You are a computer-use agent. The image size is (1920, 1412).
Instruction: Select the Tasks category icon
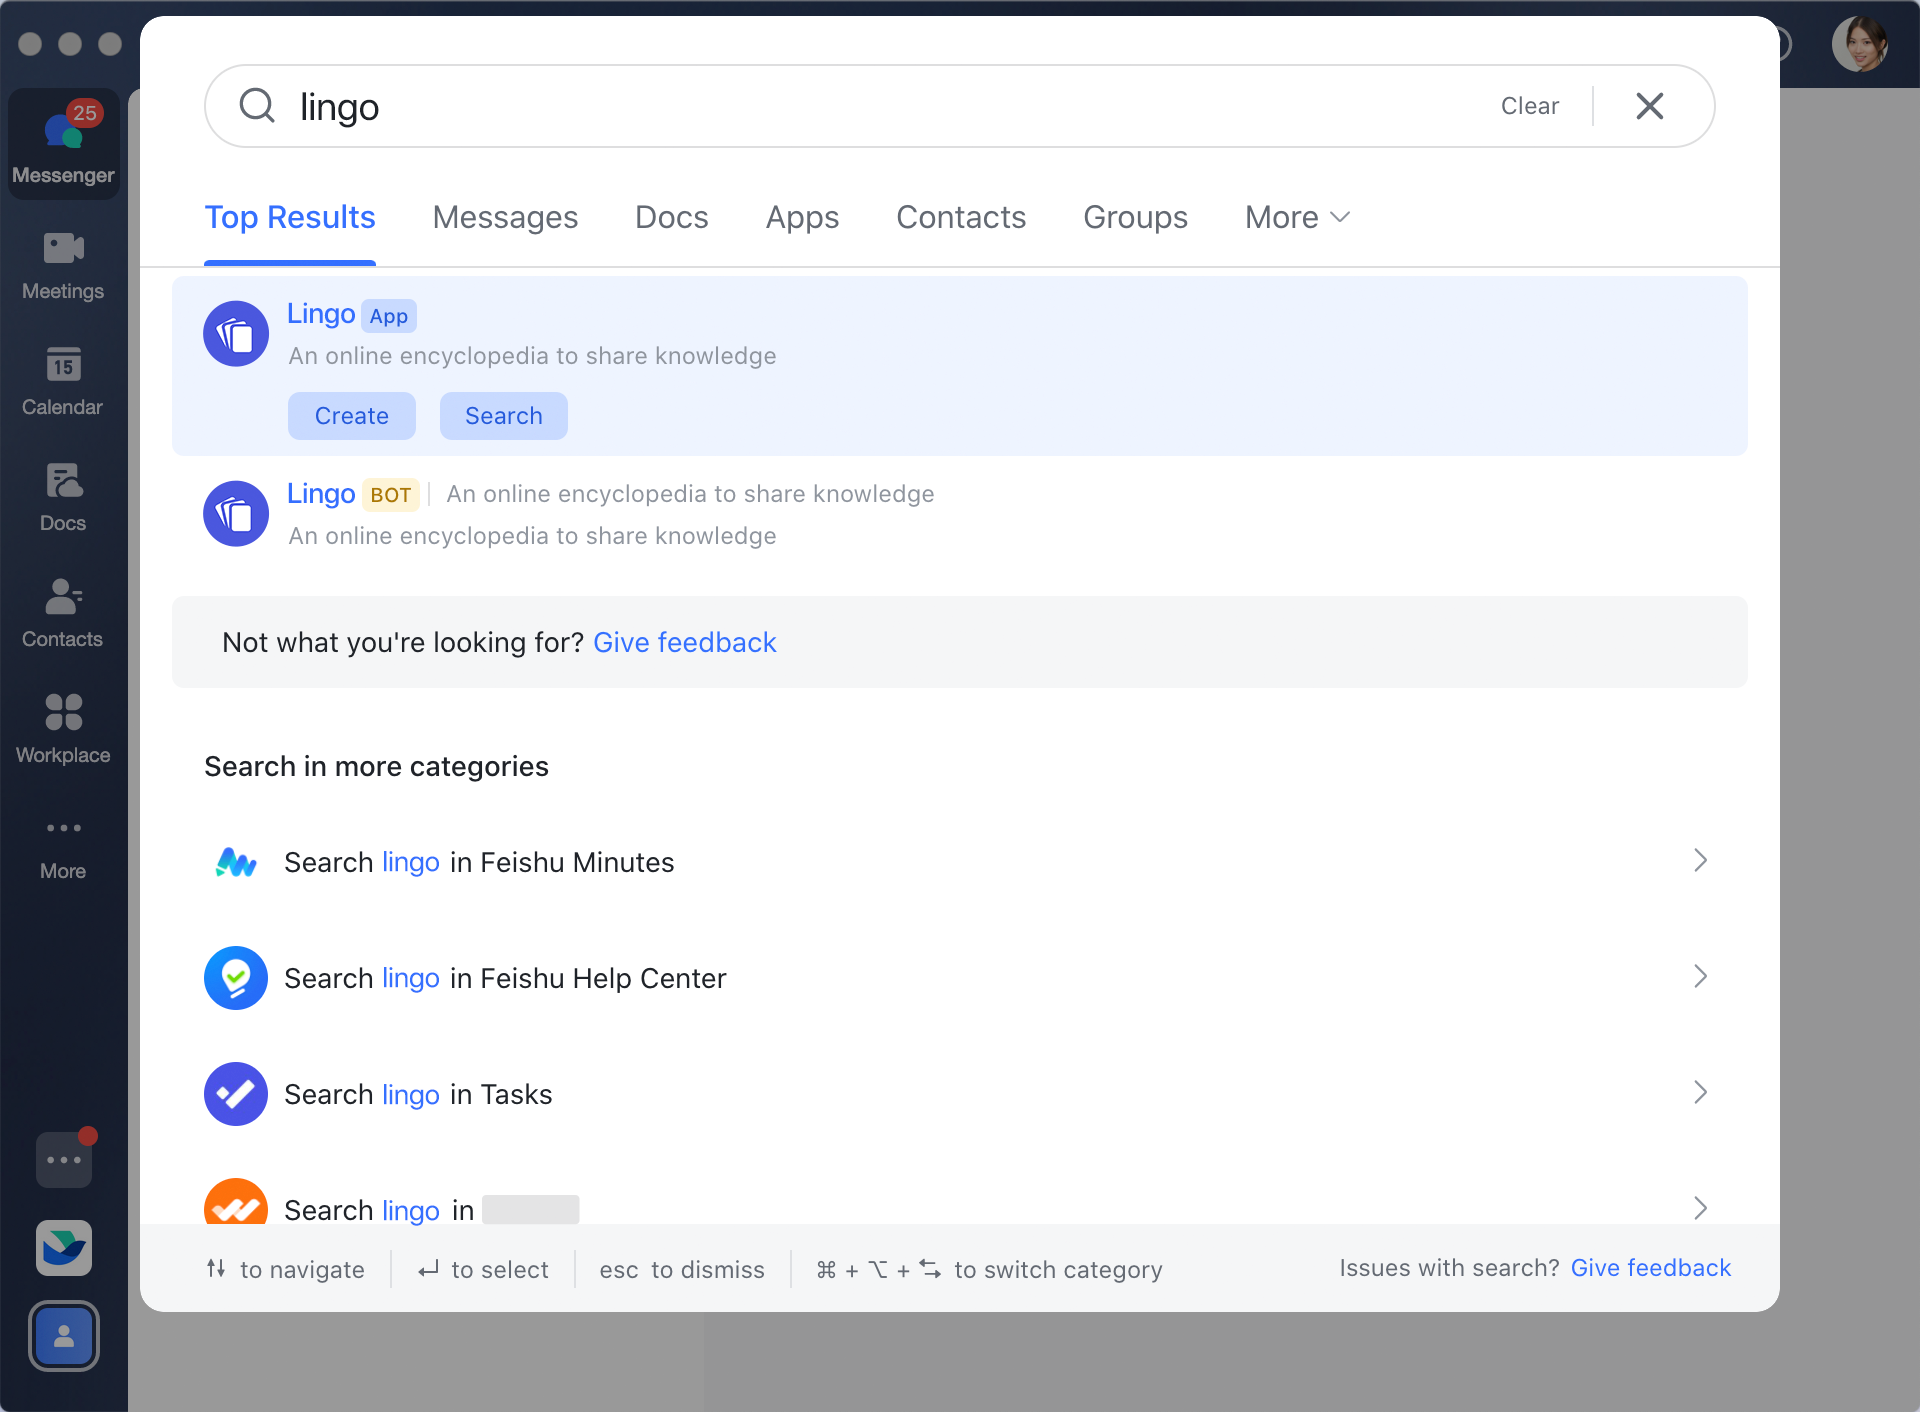coord(235,1094)
